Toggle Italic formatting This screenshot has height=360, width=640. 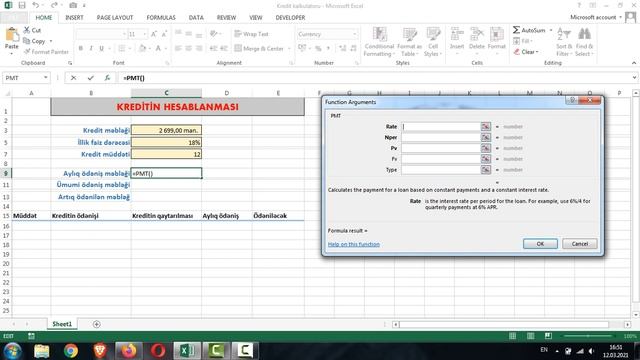(x=91, y=48)
